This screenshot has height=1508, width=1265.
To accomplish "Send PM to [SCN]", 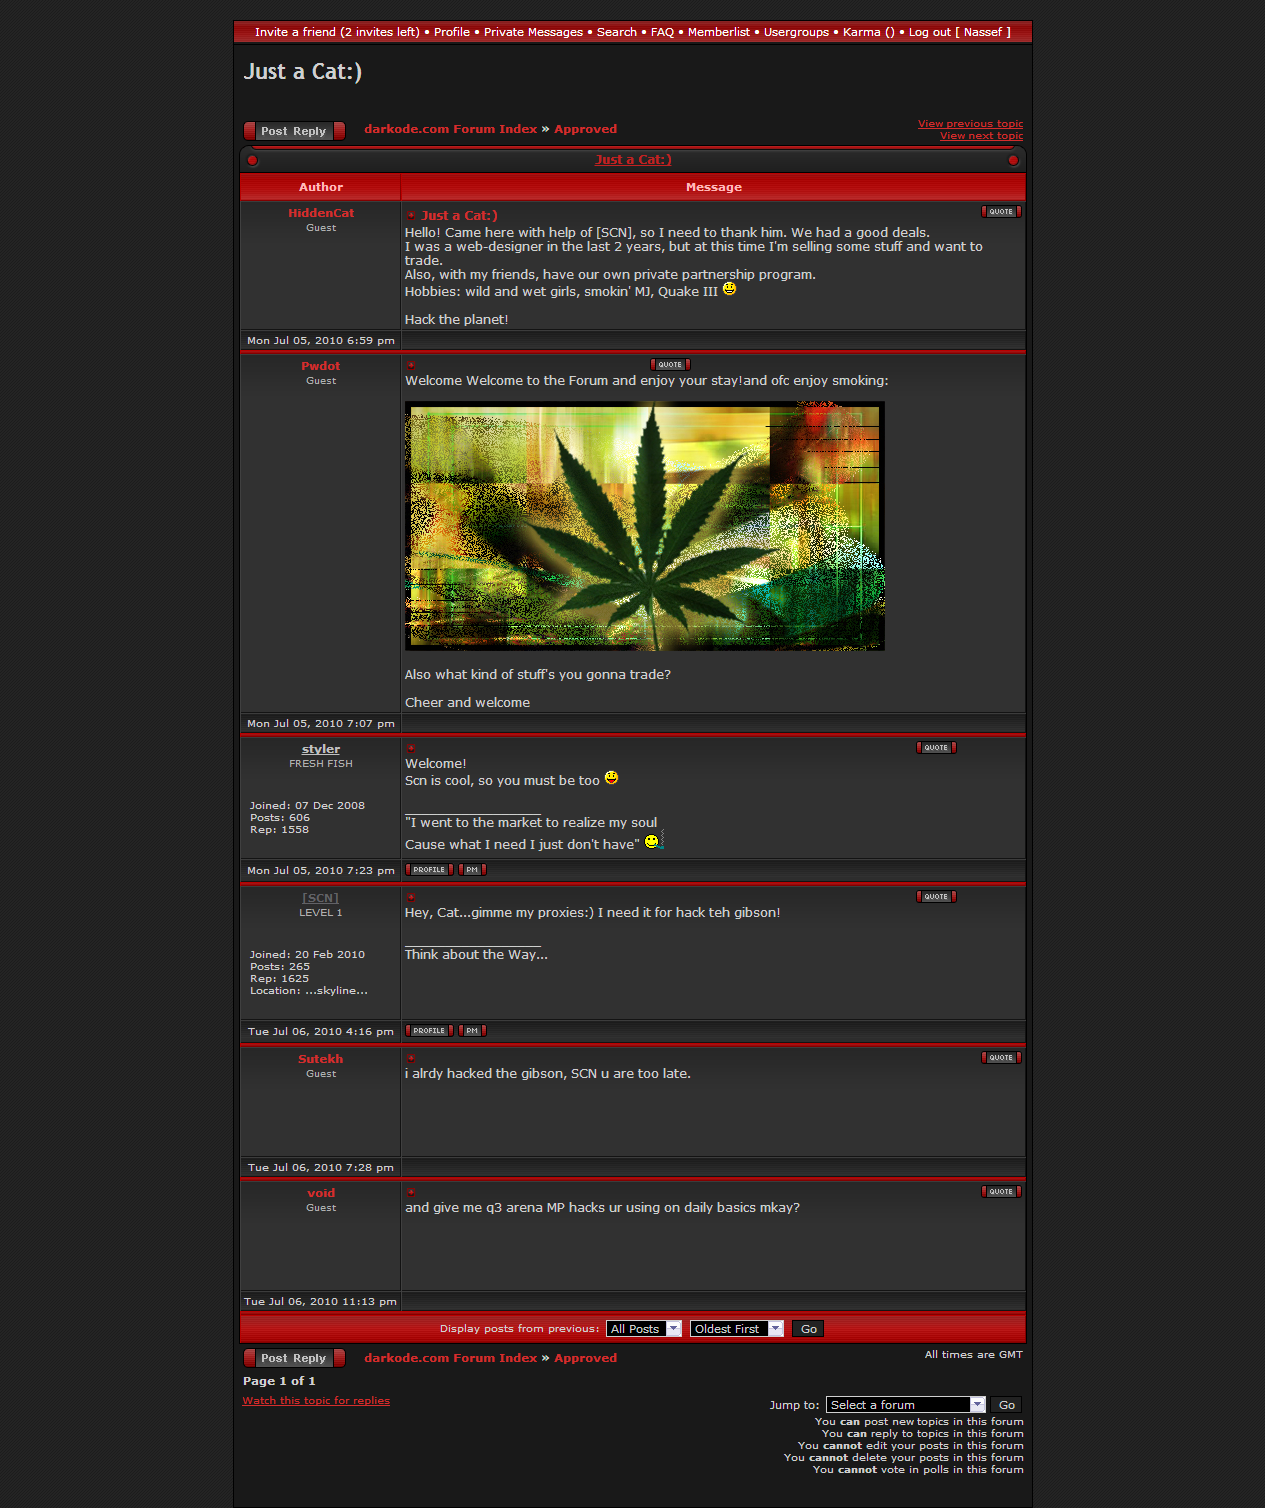I will click(472, 1031).
